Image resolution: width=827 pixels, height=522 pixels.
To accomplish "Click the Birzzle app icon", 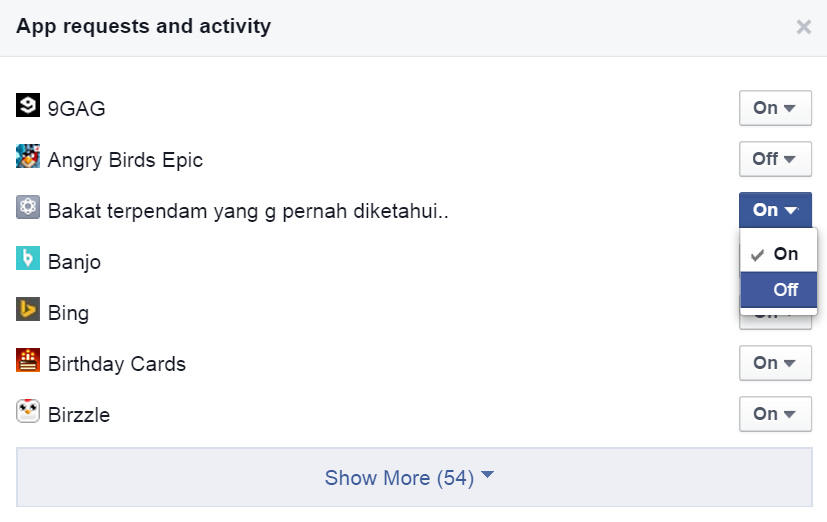I will click(28, 411).
